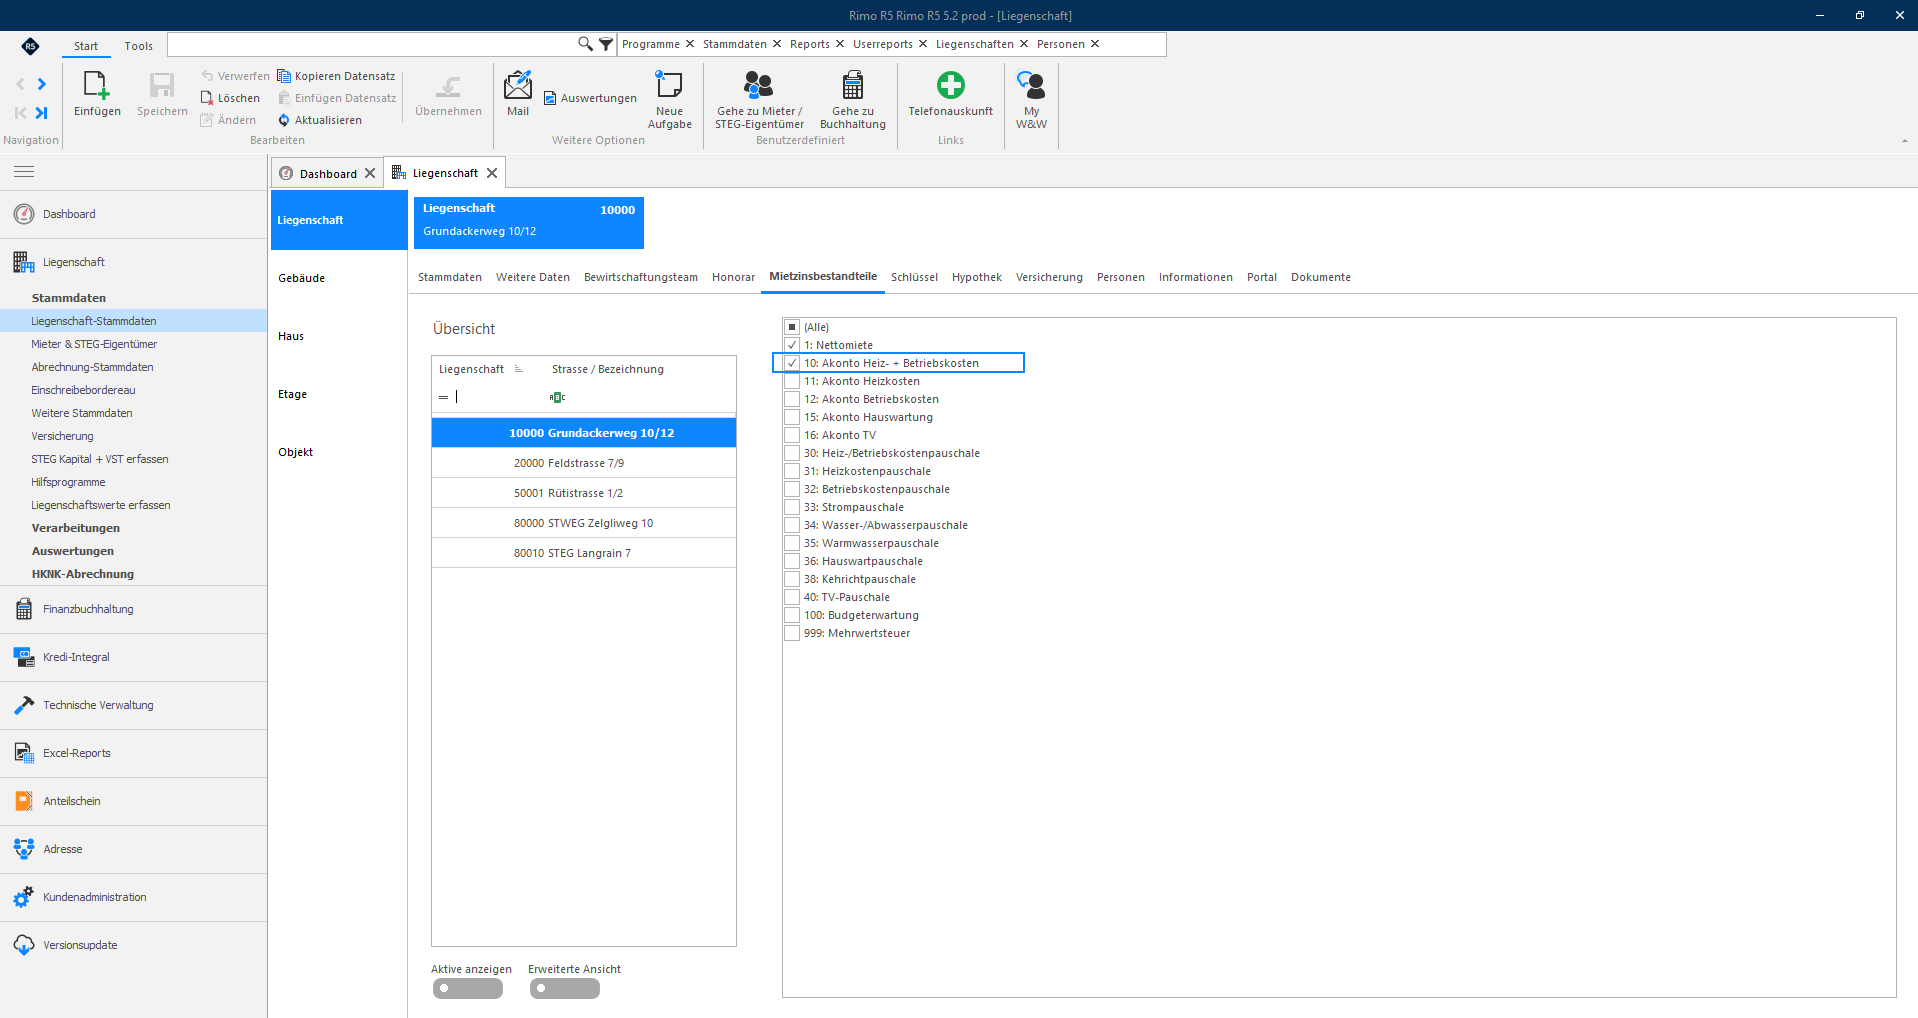Toggle the hamburger sidebar menu

[x=24, y=172]
